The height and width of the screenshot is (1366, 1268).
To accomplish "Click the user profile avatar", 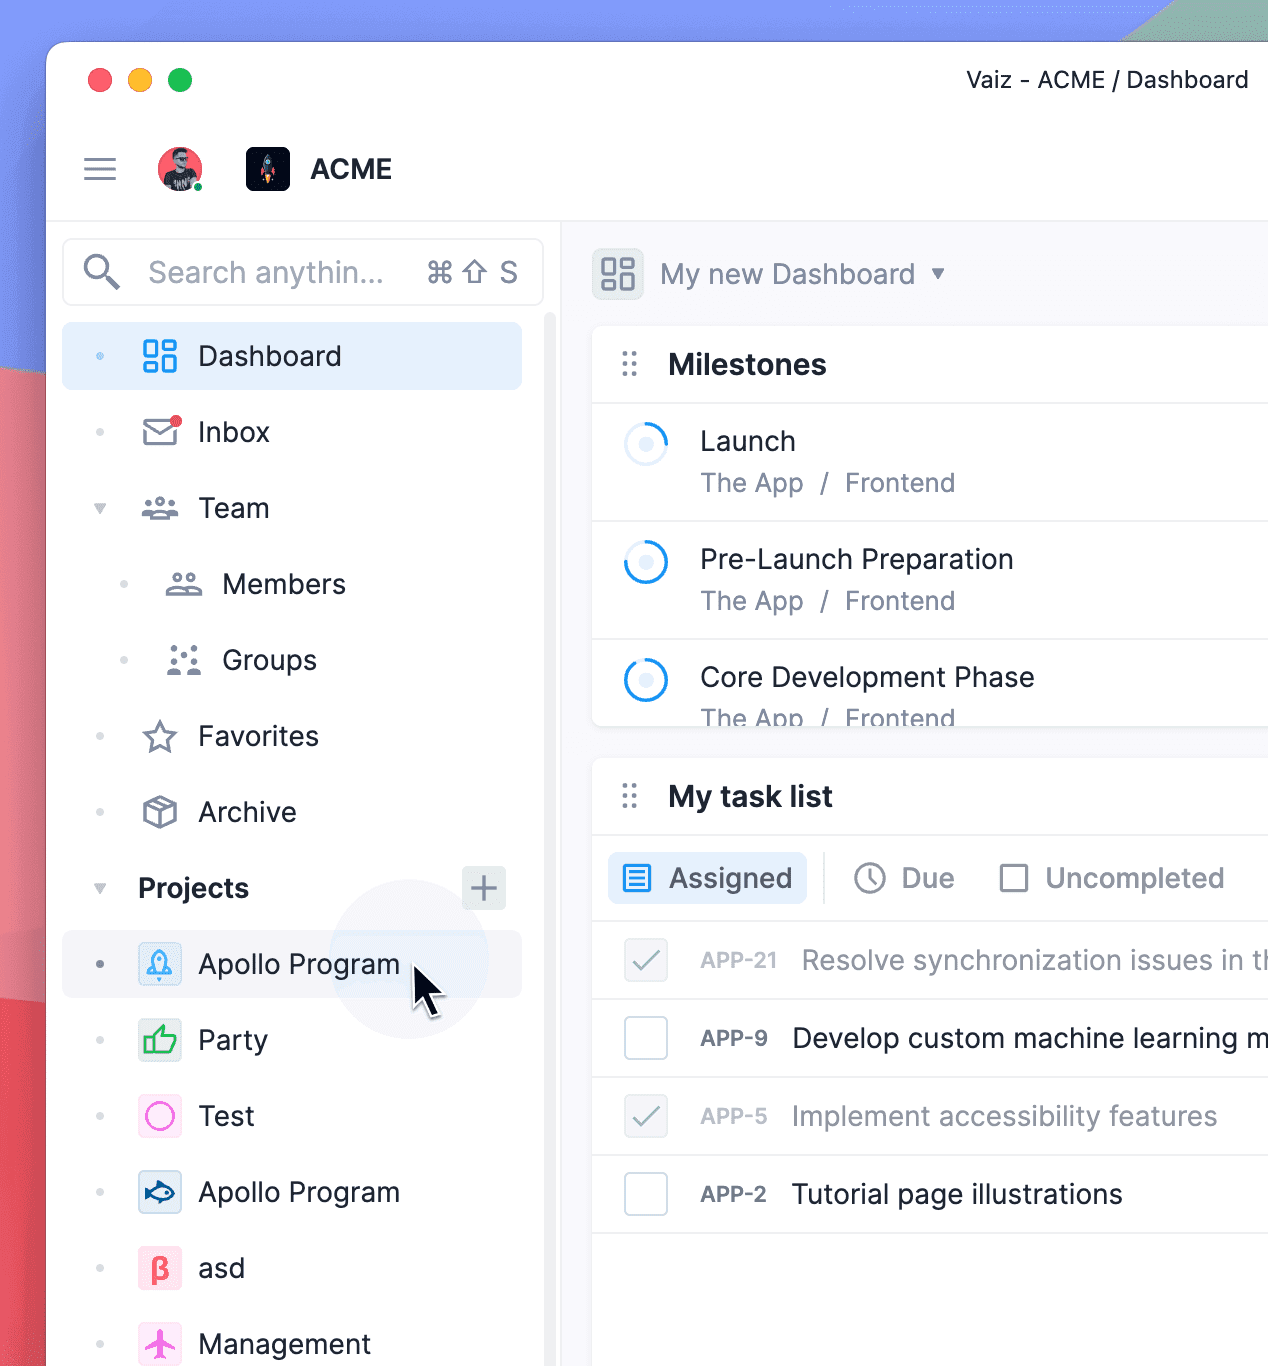I will (x=180, y=169).
